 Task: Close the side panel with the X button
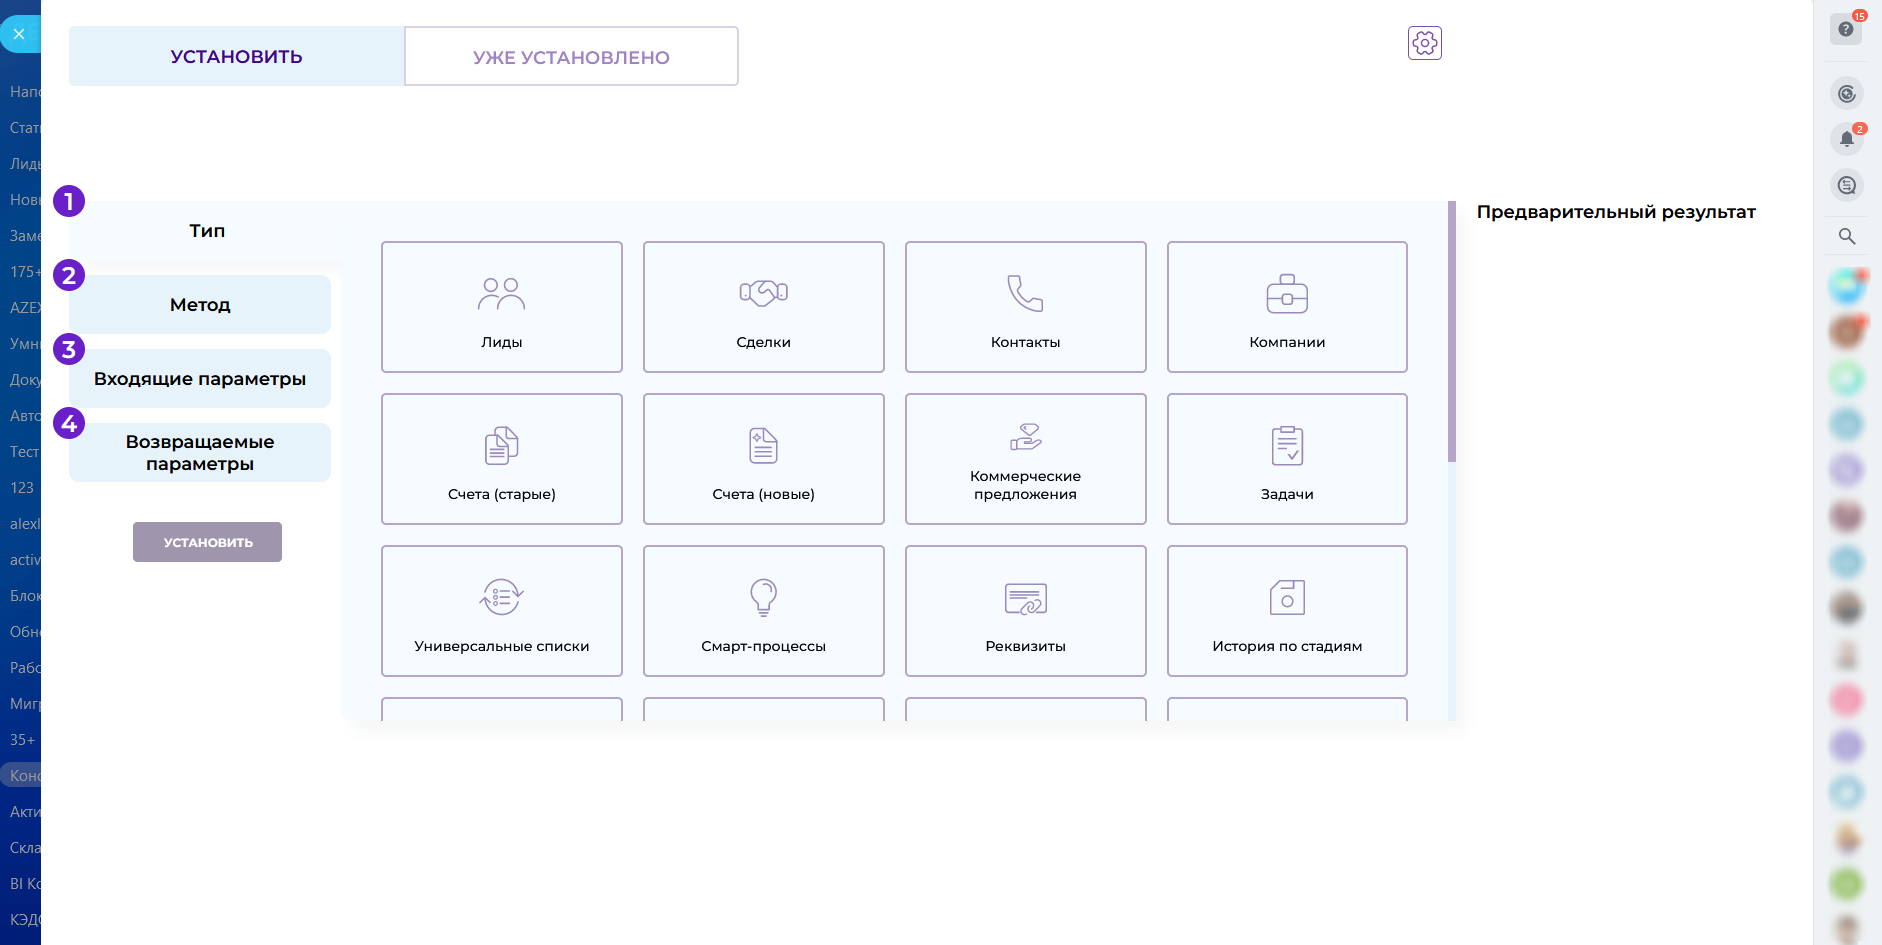(19, 34)
